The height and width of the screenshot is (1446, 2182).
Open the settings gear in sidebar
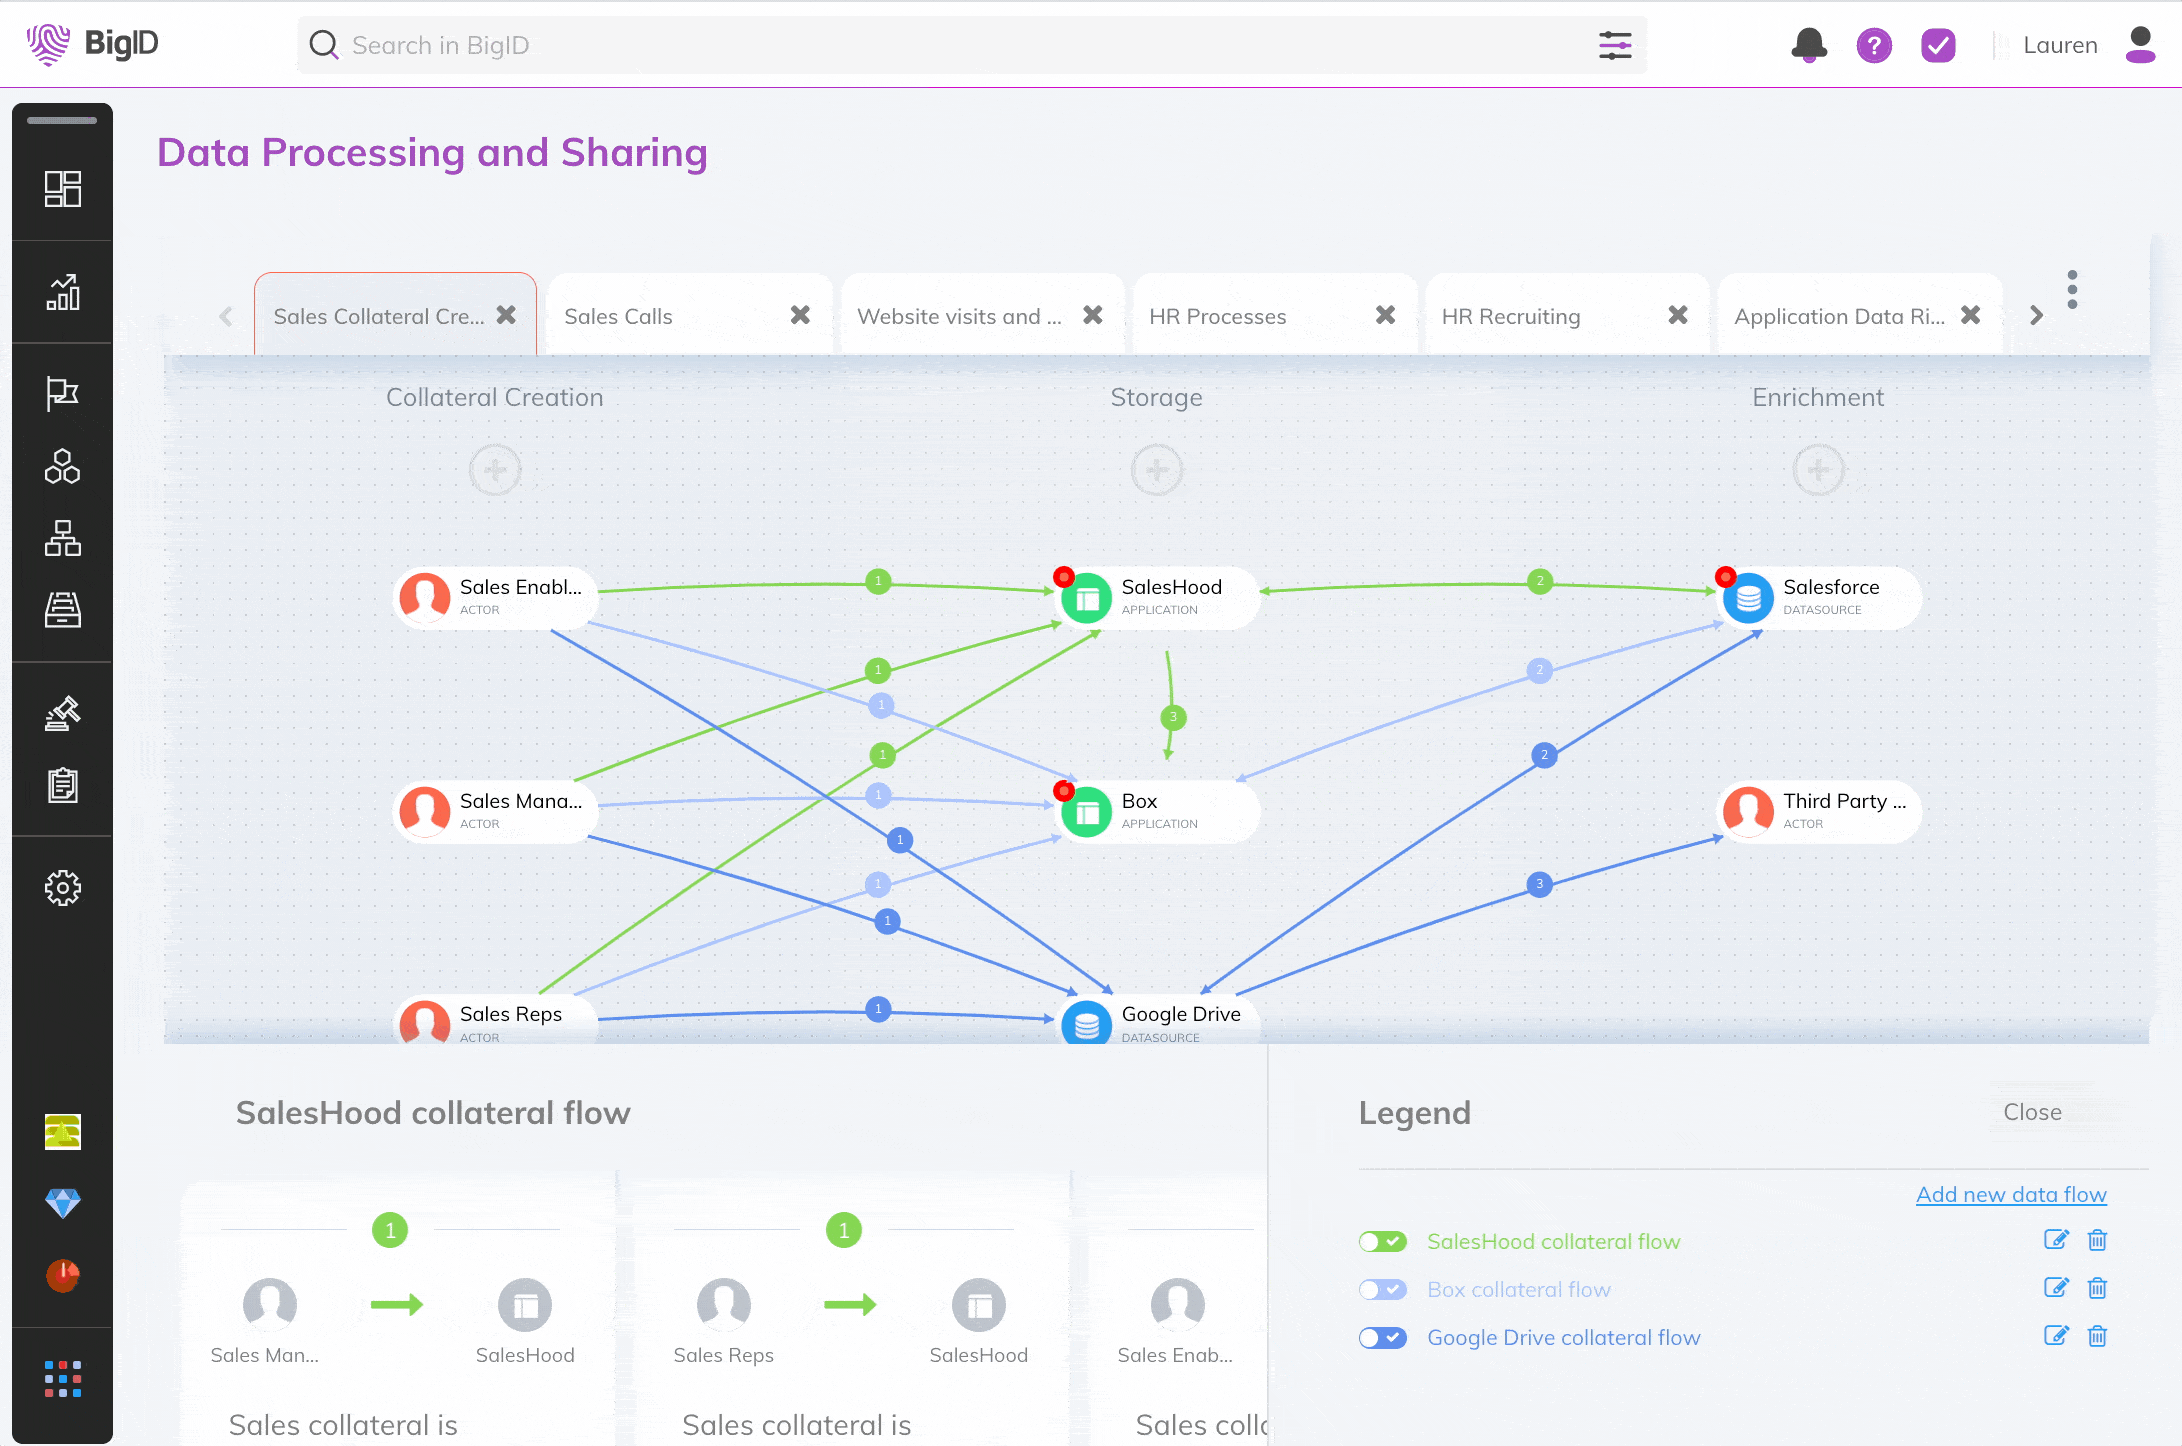62,888
